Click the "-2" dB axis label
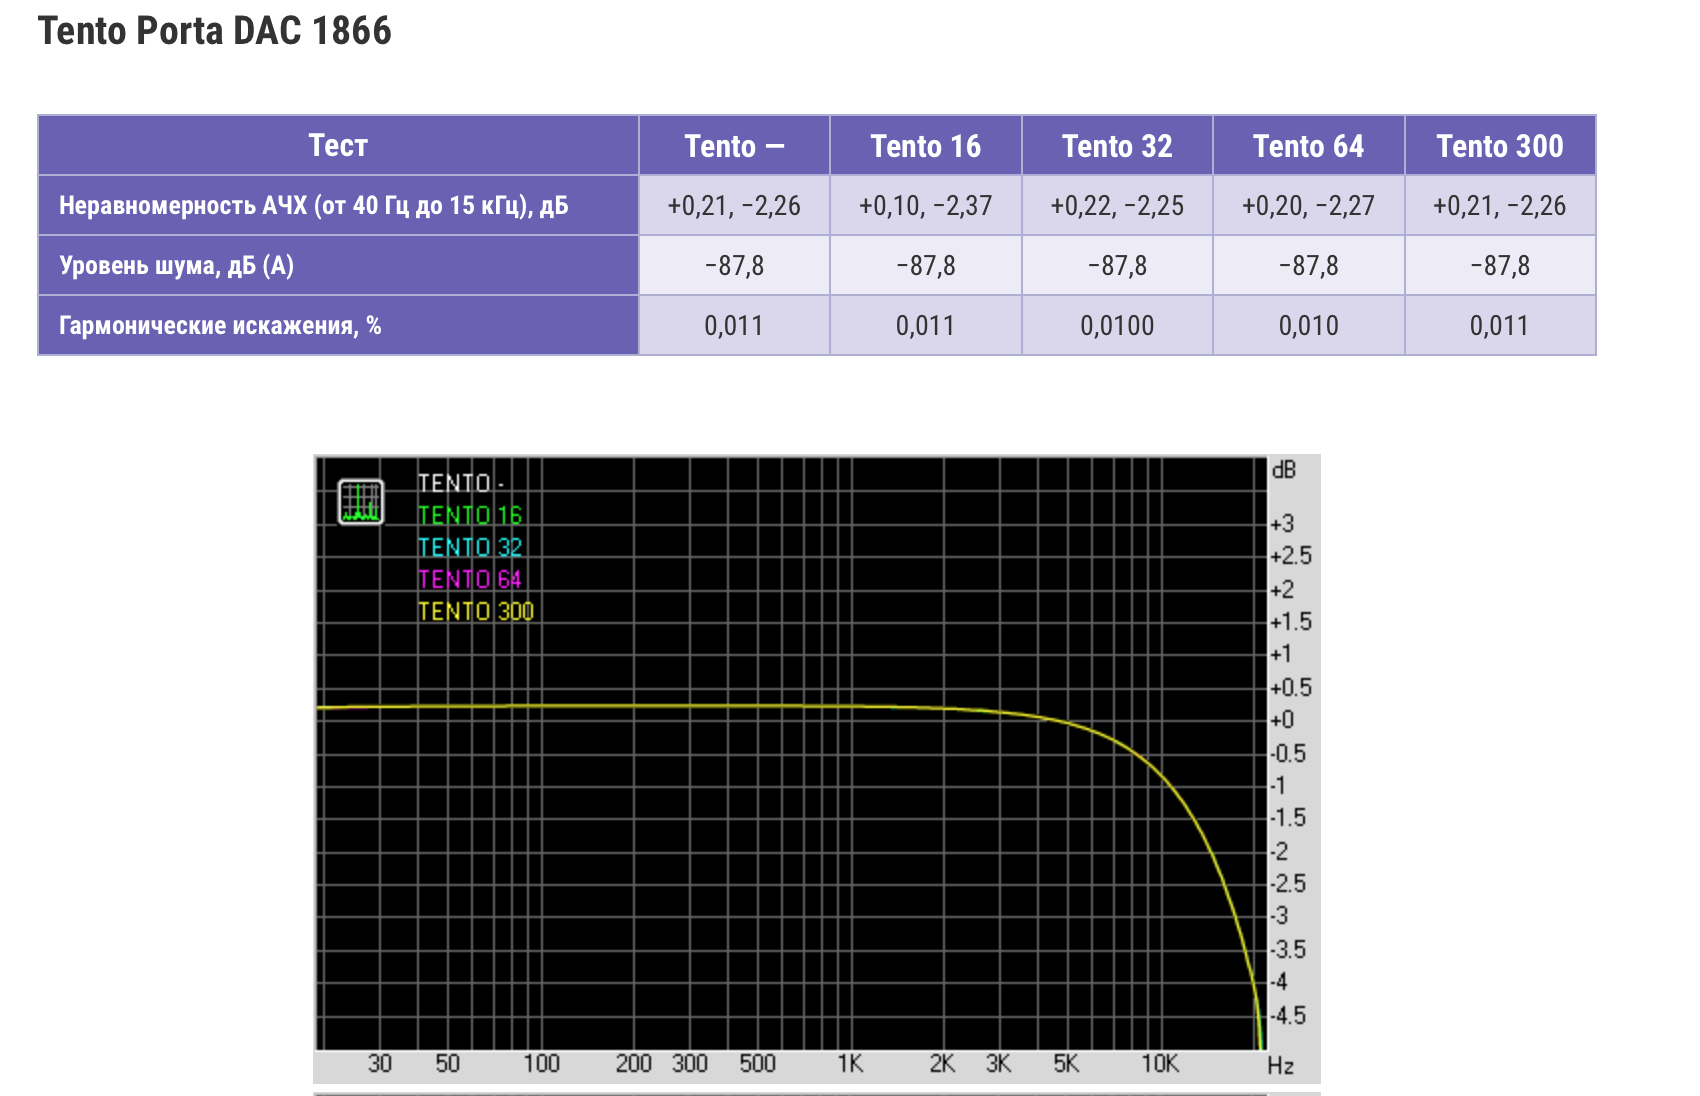This screenshot has width=1700, height=1096. (x=1279, y=852)
